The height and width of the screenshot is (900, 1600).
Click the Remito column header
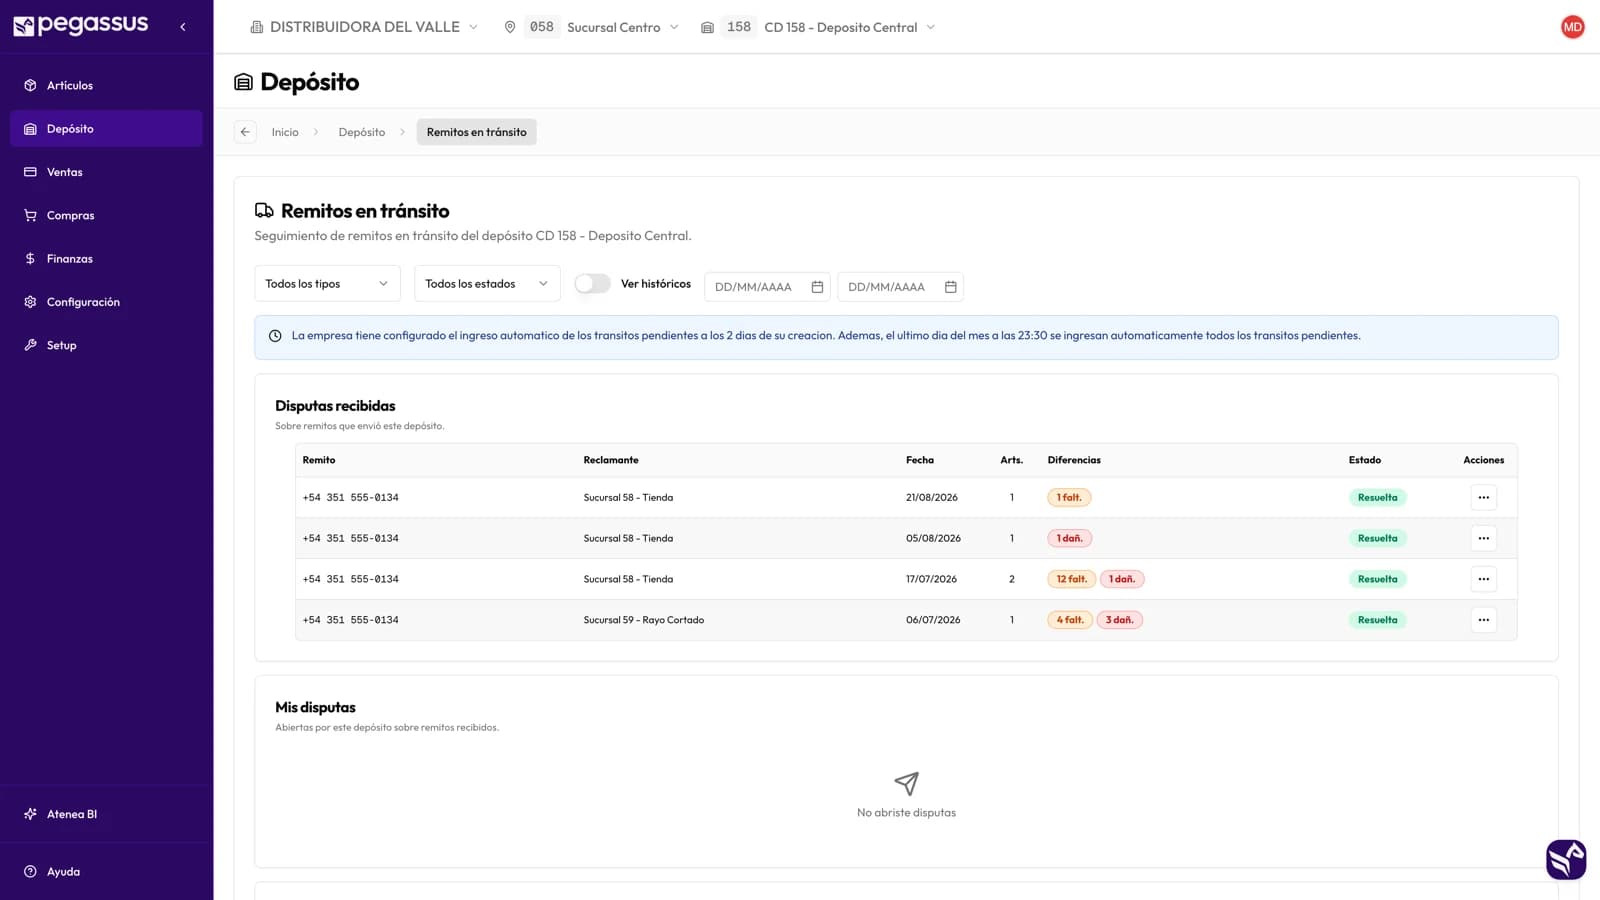319,460
